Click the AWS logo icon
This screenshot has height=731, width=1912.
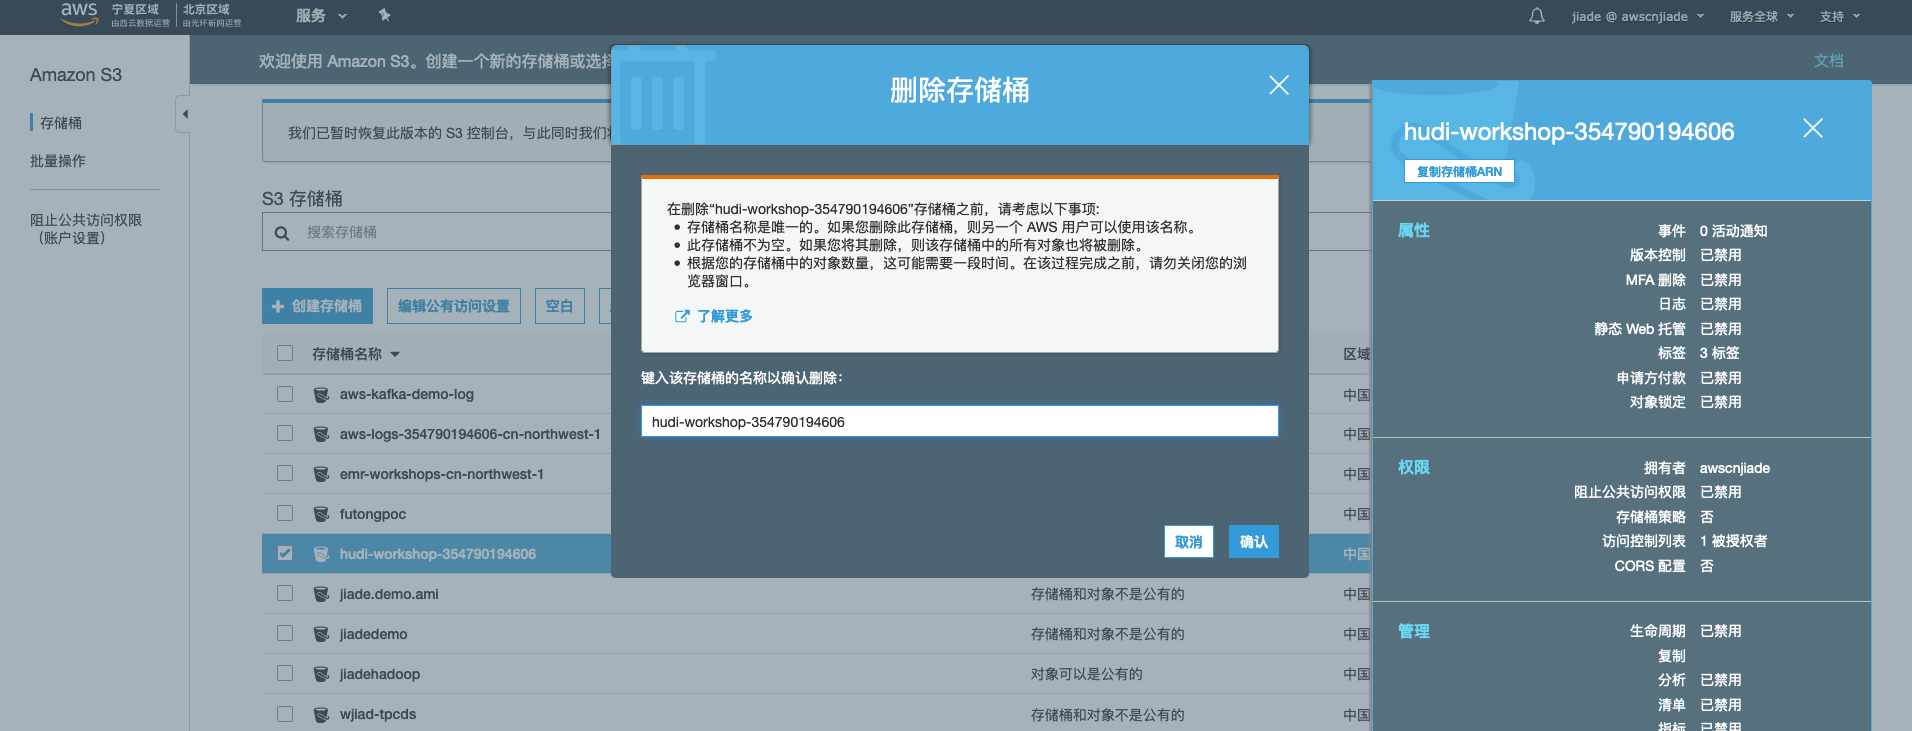(x=79, y=13)
